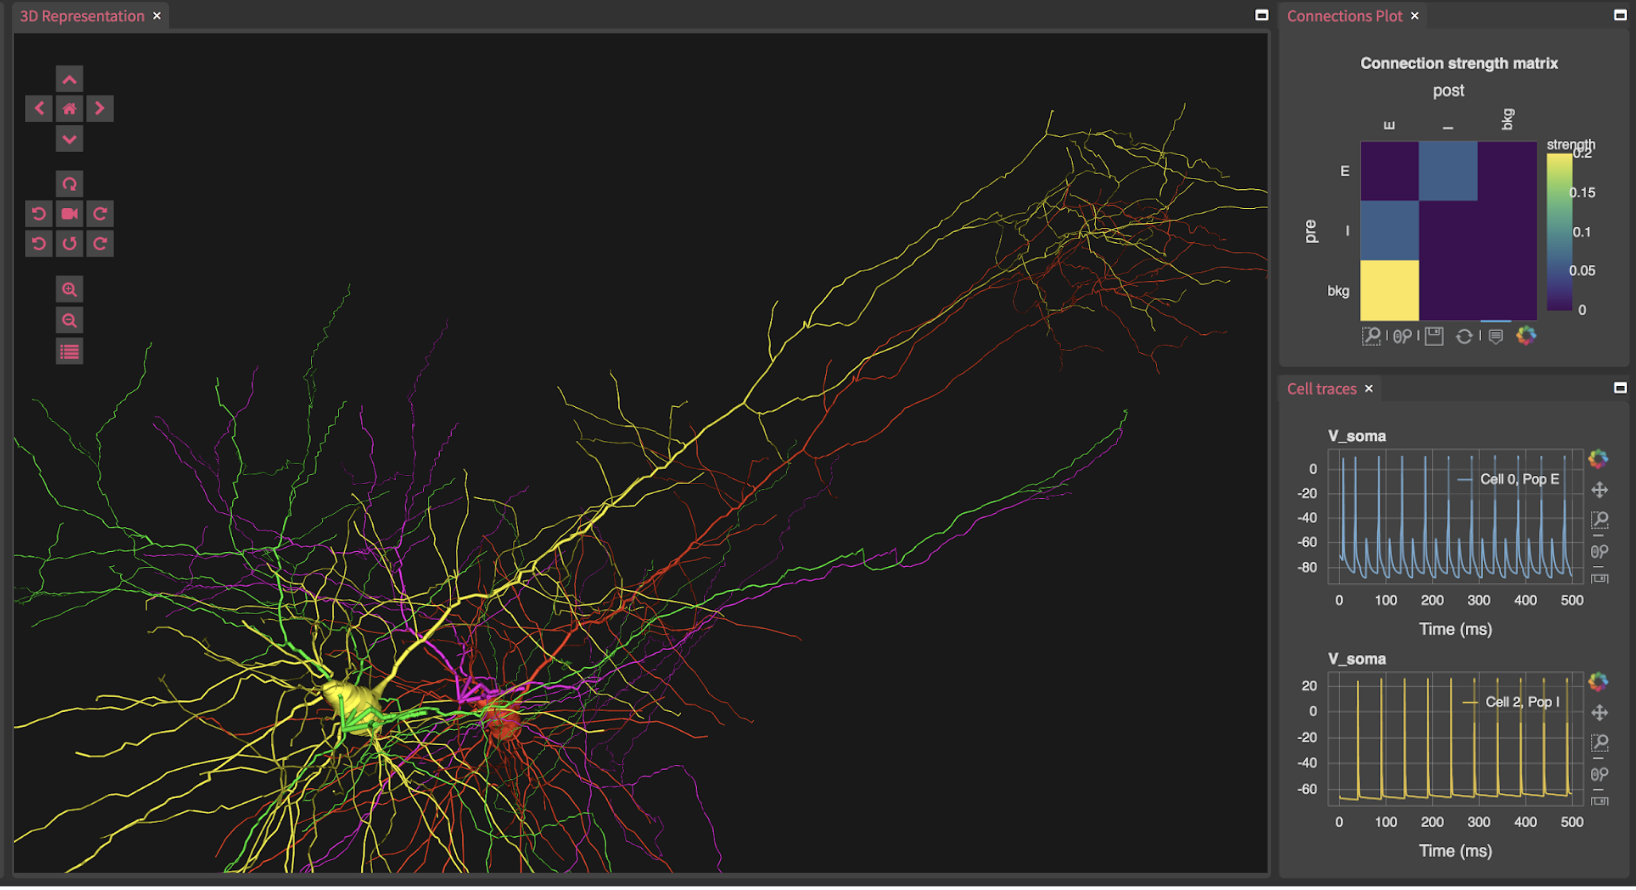Click the bkg-to-E yellow matrix cell

[1389, 290]
